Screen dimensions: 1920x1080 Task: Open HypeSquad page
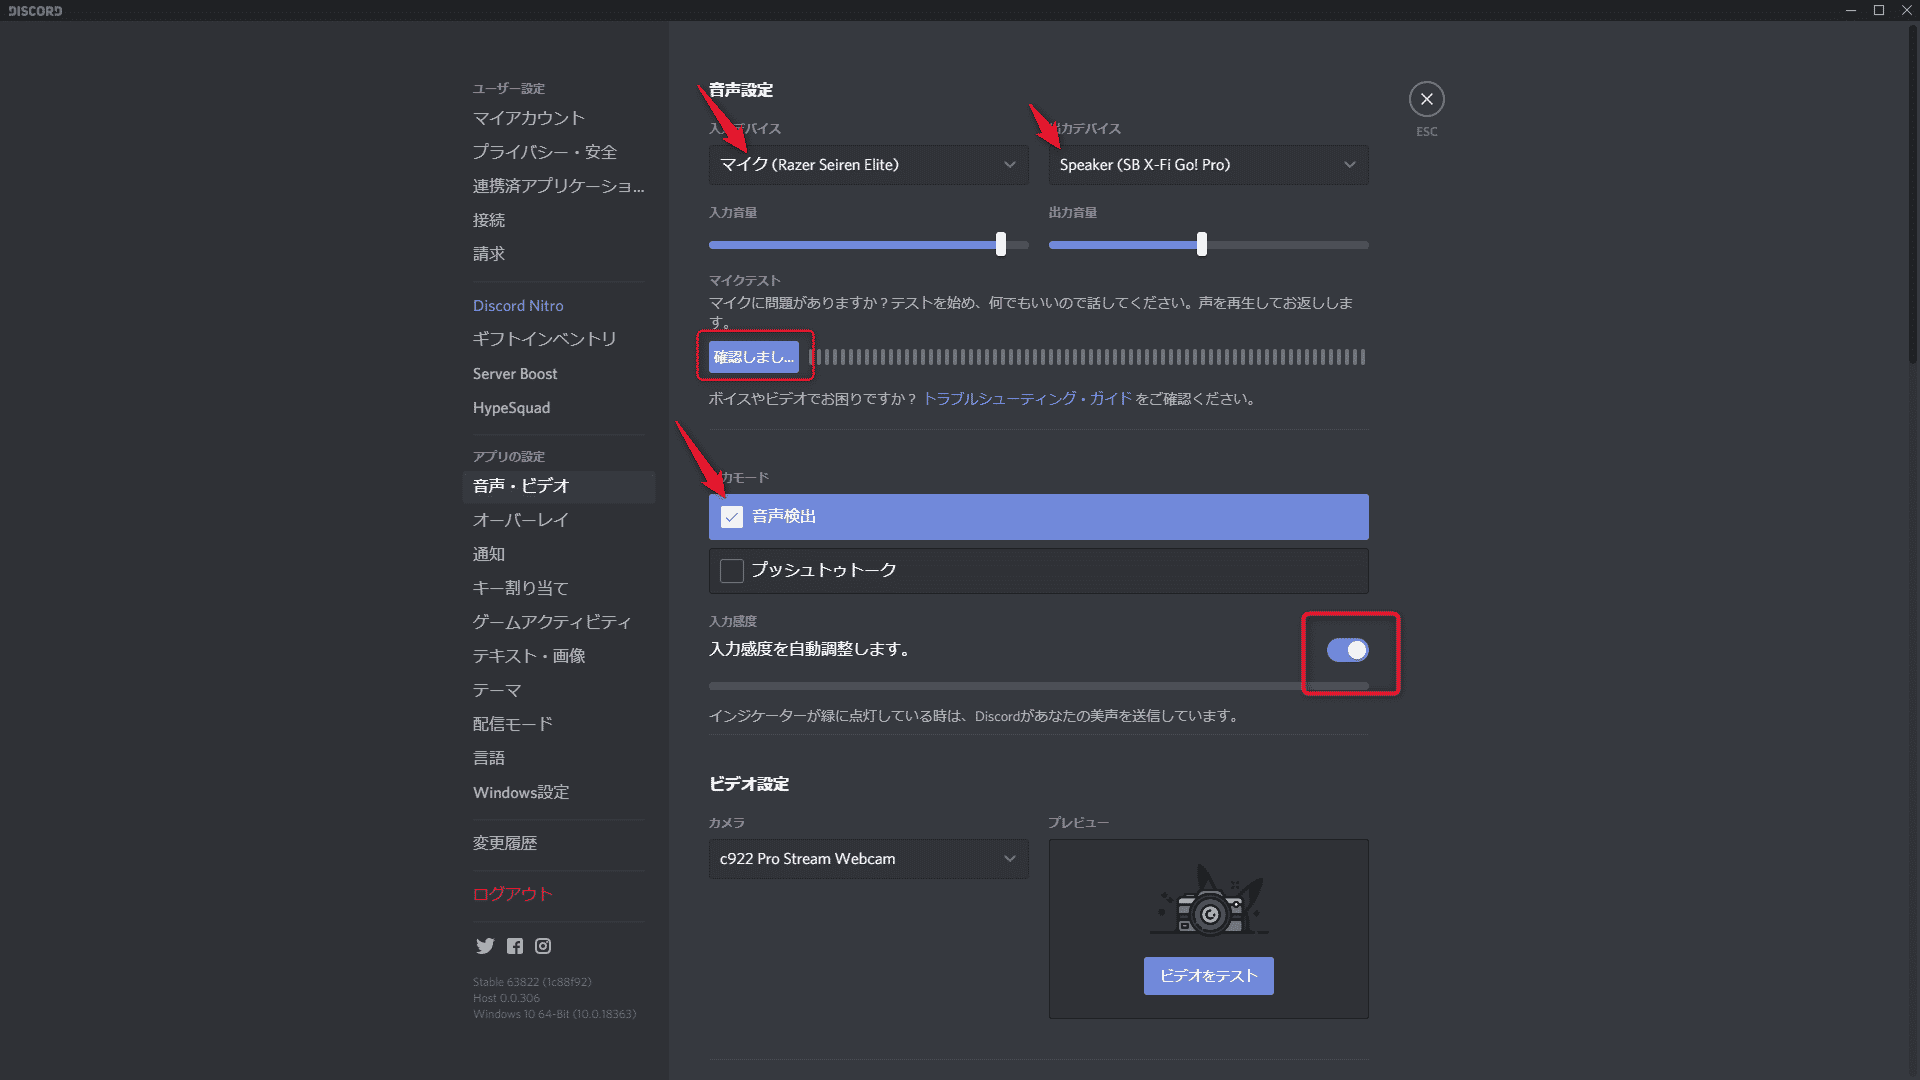pos(559,408)
